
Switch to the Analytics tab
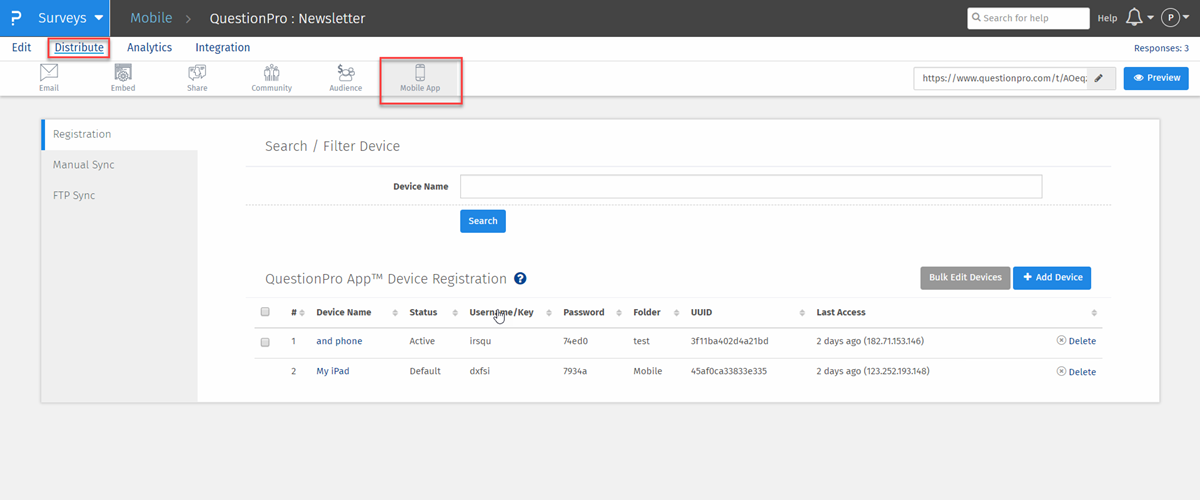pos(149,47)
